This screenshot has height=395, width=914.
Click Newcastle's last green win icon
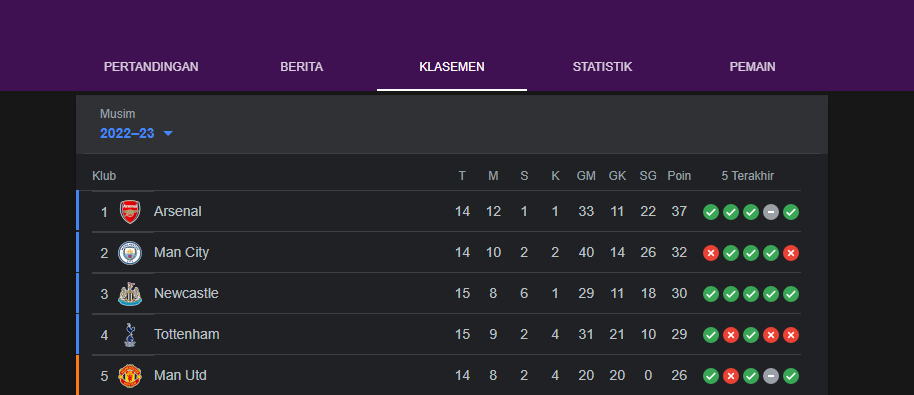coord(791,294)
